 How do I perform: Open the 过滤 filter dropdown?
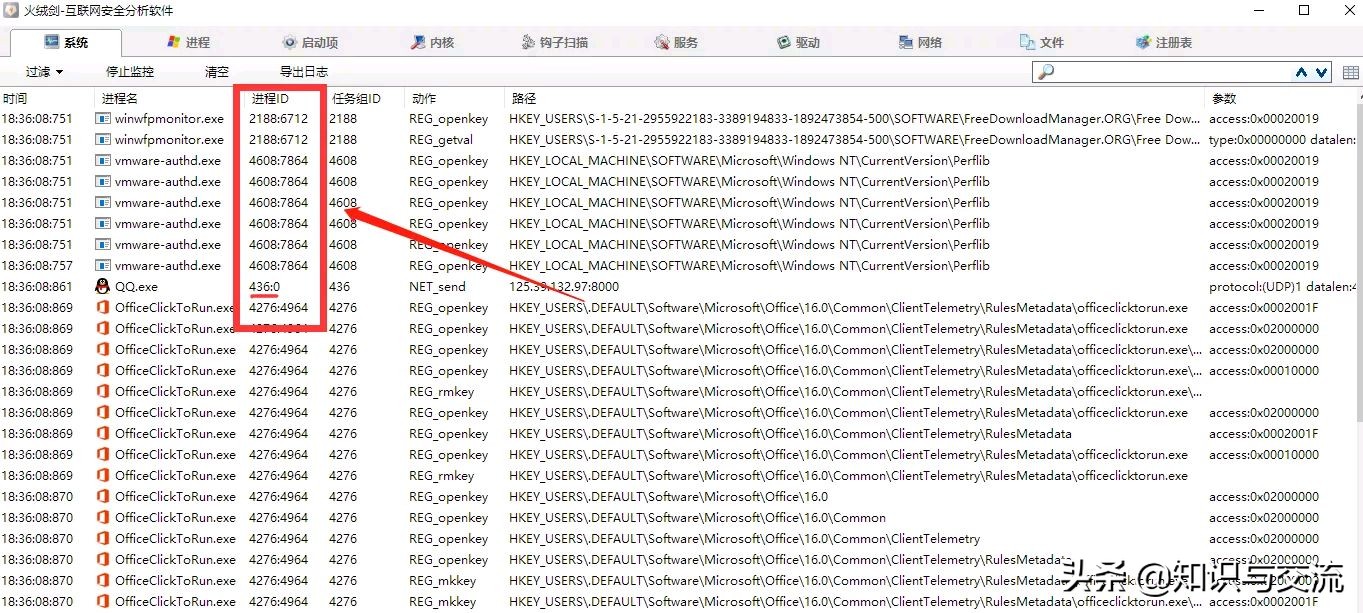tap(38, 71)
